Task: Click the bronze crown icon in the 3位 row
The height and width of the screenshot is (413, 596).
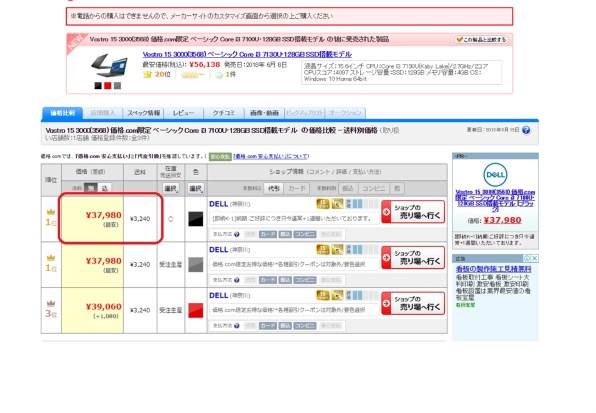Action: tap(51, 304)
